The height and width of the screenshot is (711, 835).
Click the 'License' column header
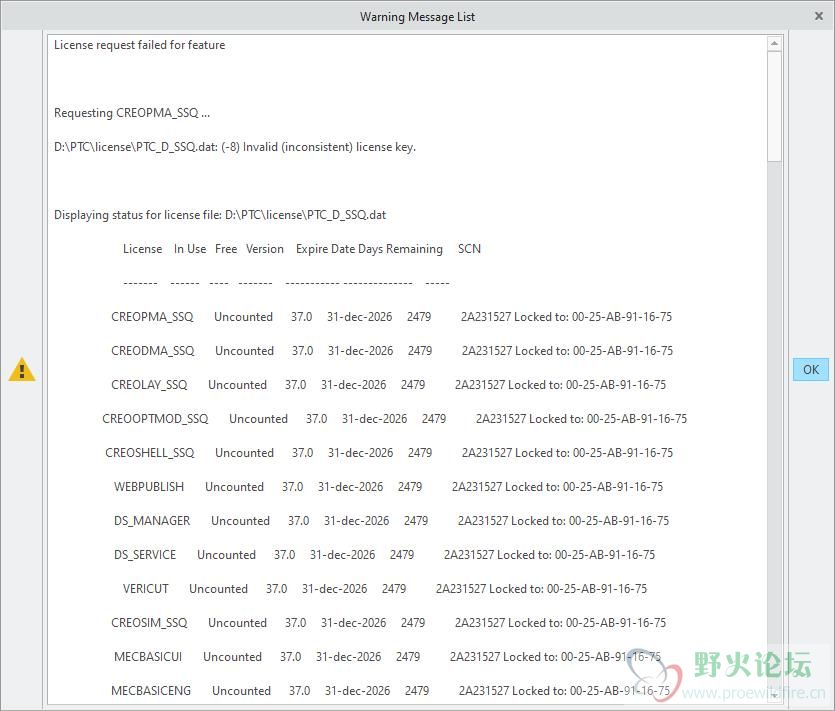coord(142,249)
